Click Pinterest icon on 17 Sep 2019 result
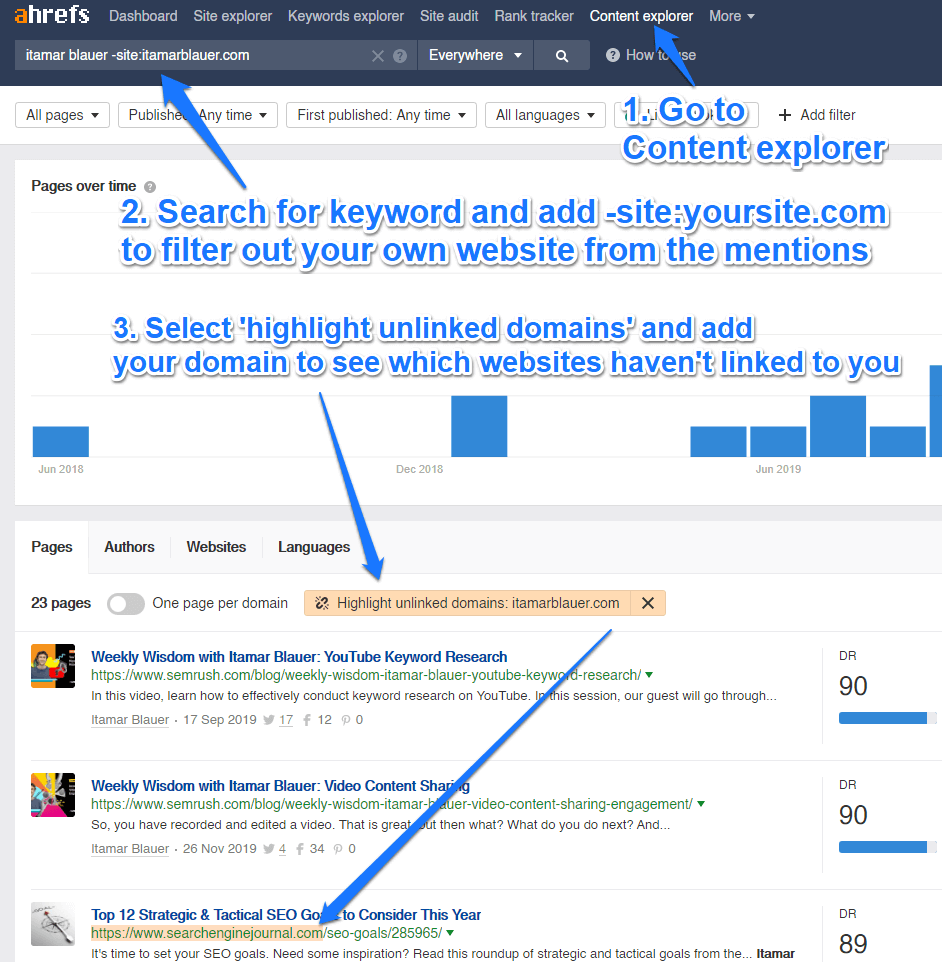942x962 pixels. click(346, 720)
